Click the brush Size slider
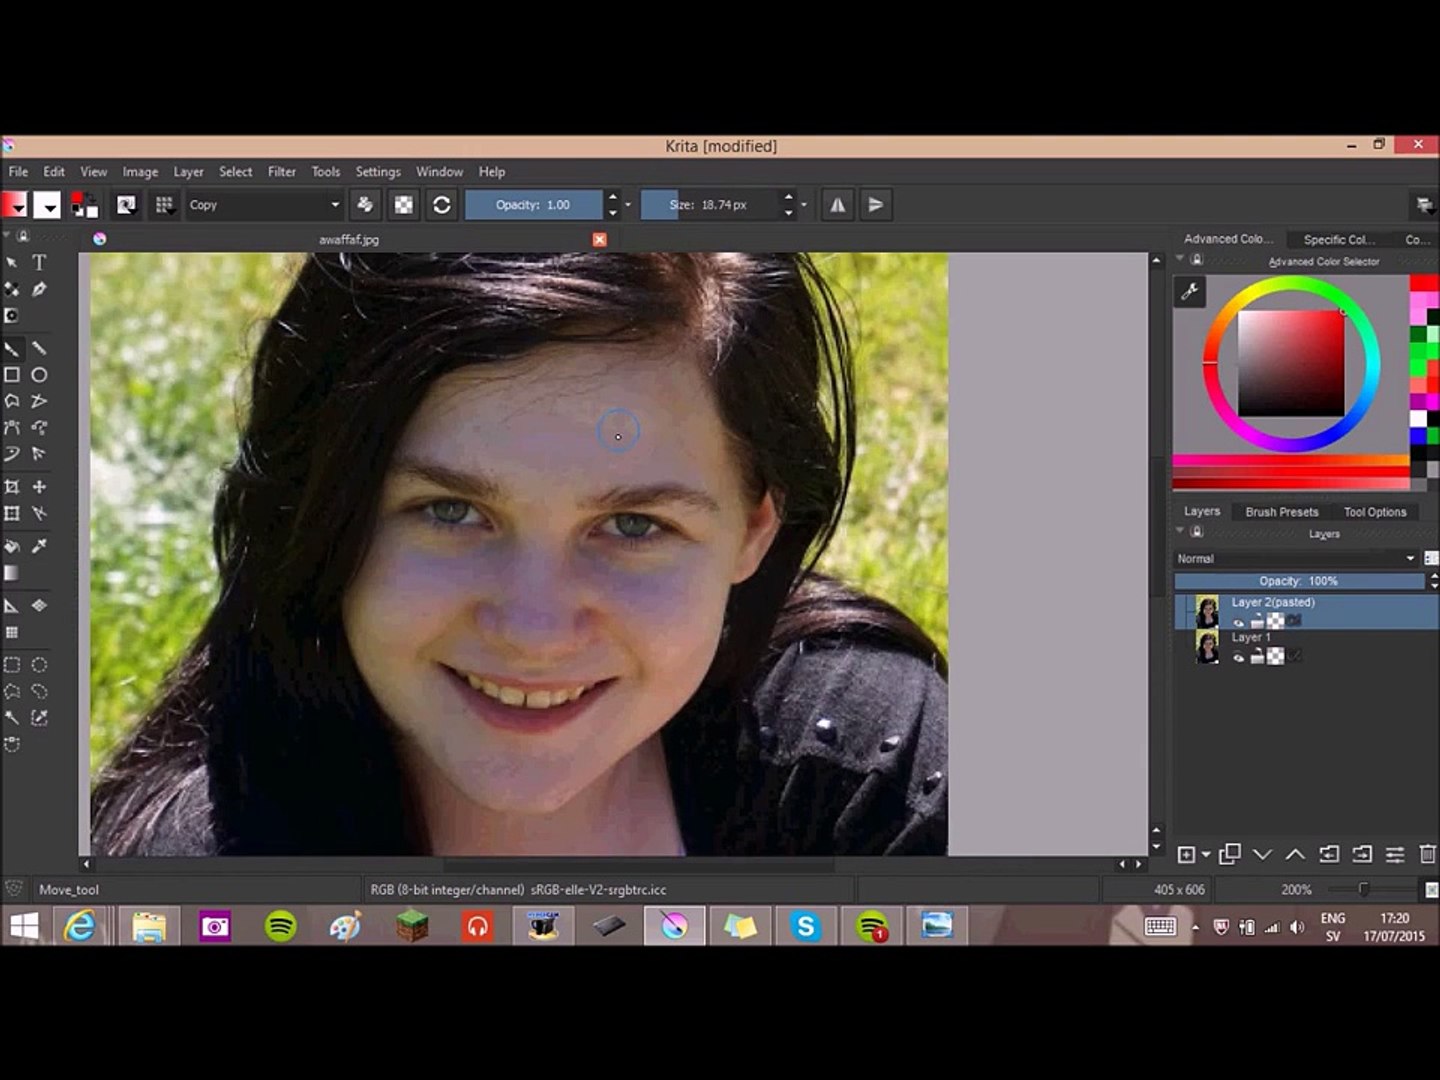 point(709,205)
